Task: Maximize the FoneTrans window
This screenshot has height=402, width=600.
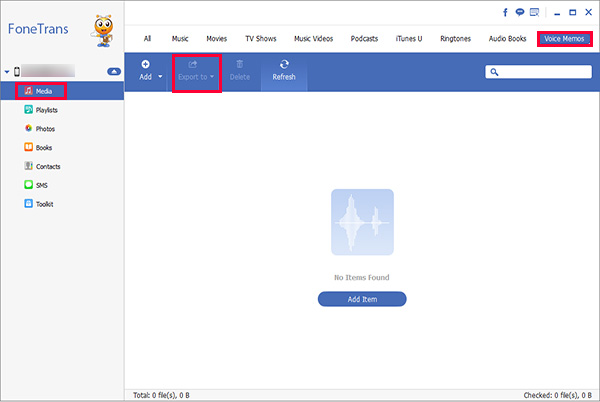Action: (572, 13)
